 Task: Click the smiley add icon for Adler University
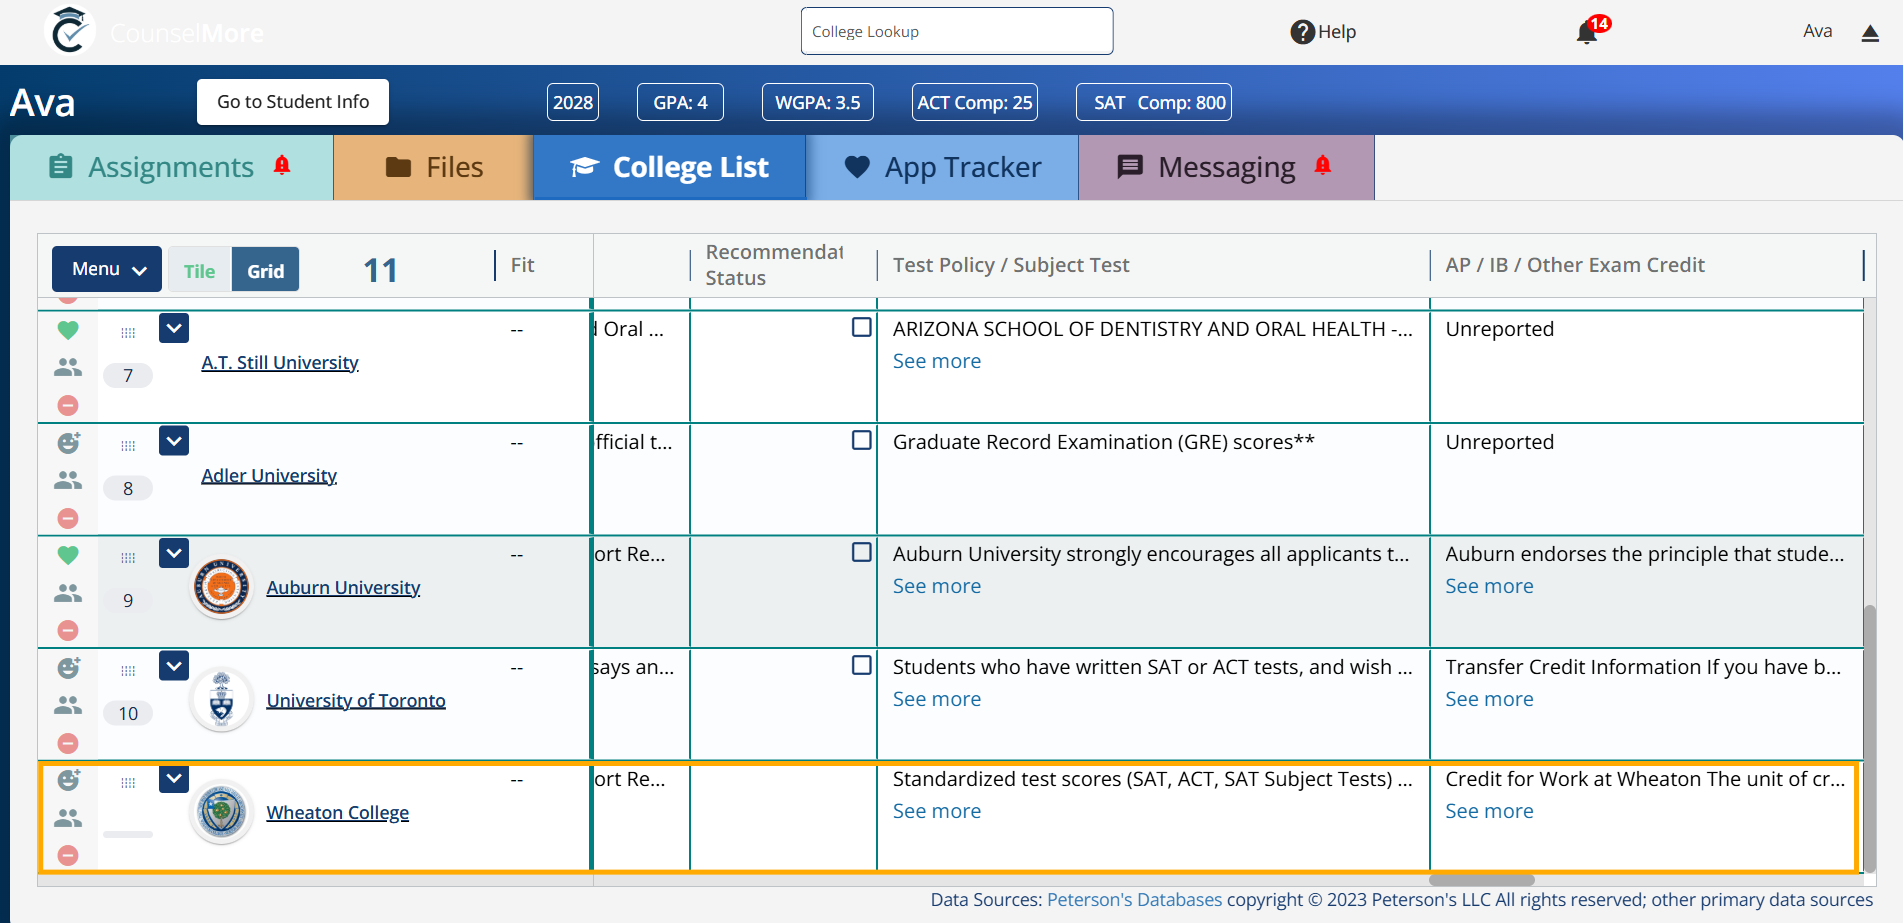[x=68, y=442]
